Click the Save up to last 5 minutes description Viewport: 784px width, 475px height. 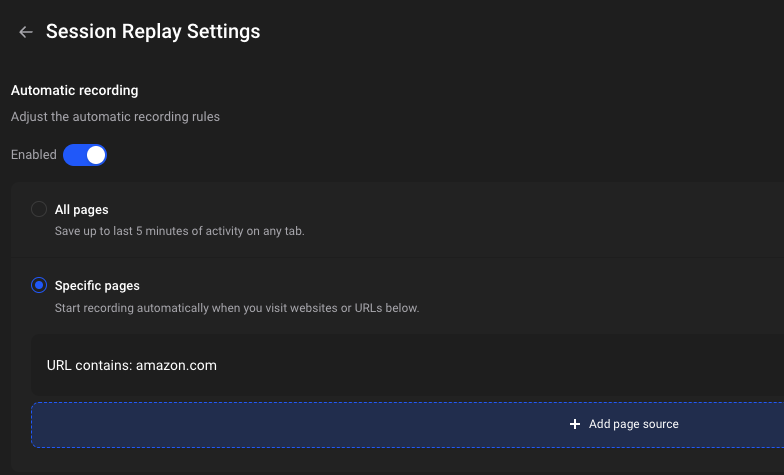coord(180,231)
